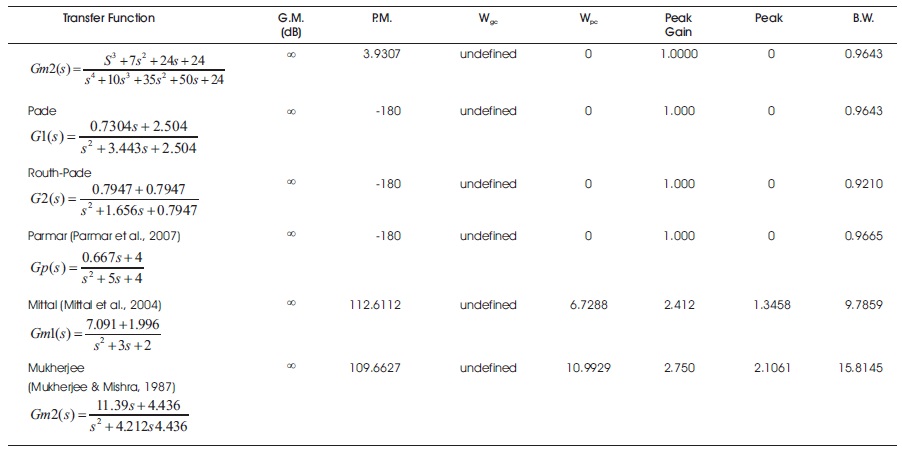Select the Pade method label
The image size is (902, 455).
coord(42,111)
